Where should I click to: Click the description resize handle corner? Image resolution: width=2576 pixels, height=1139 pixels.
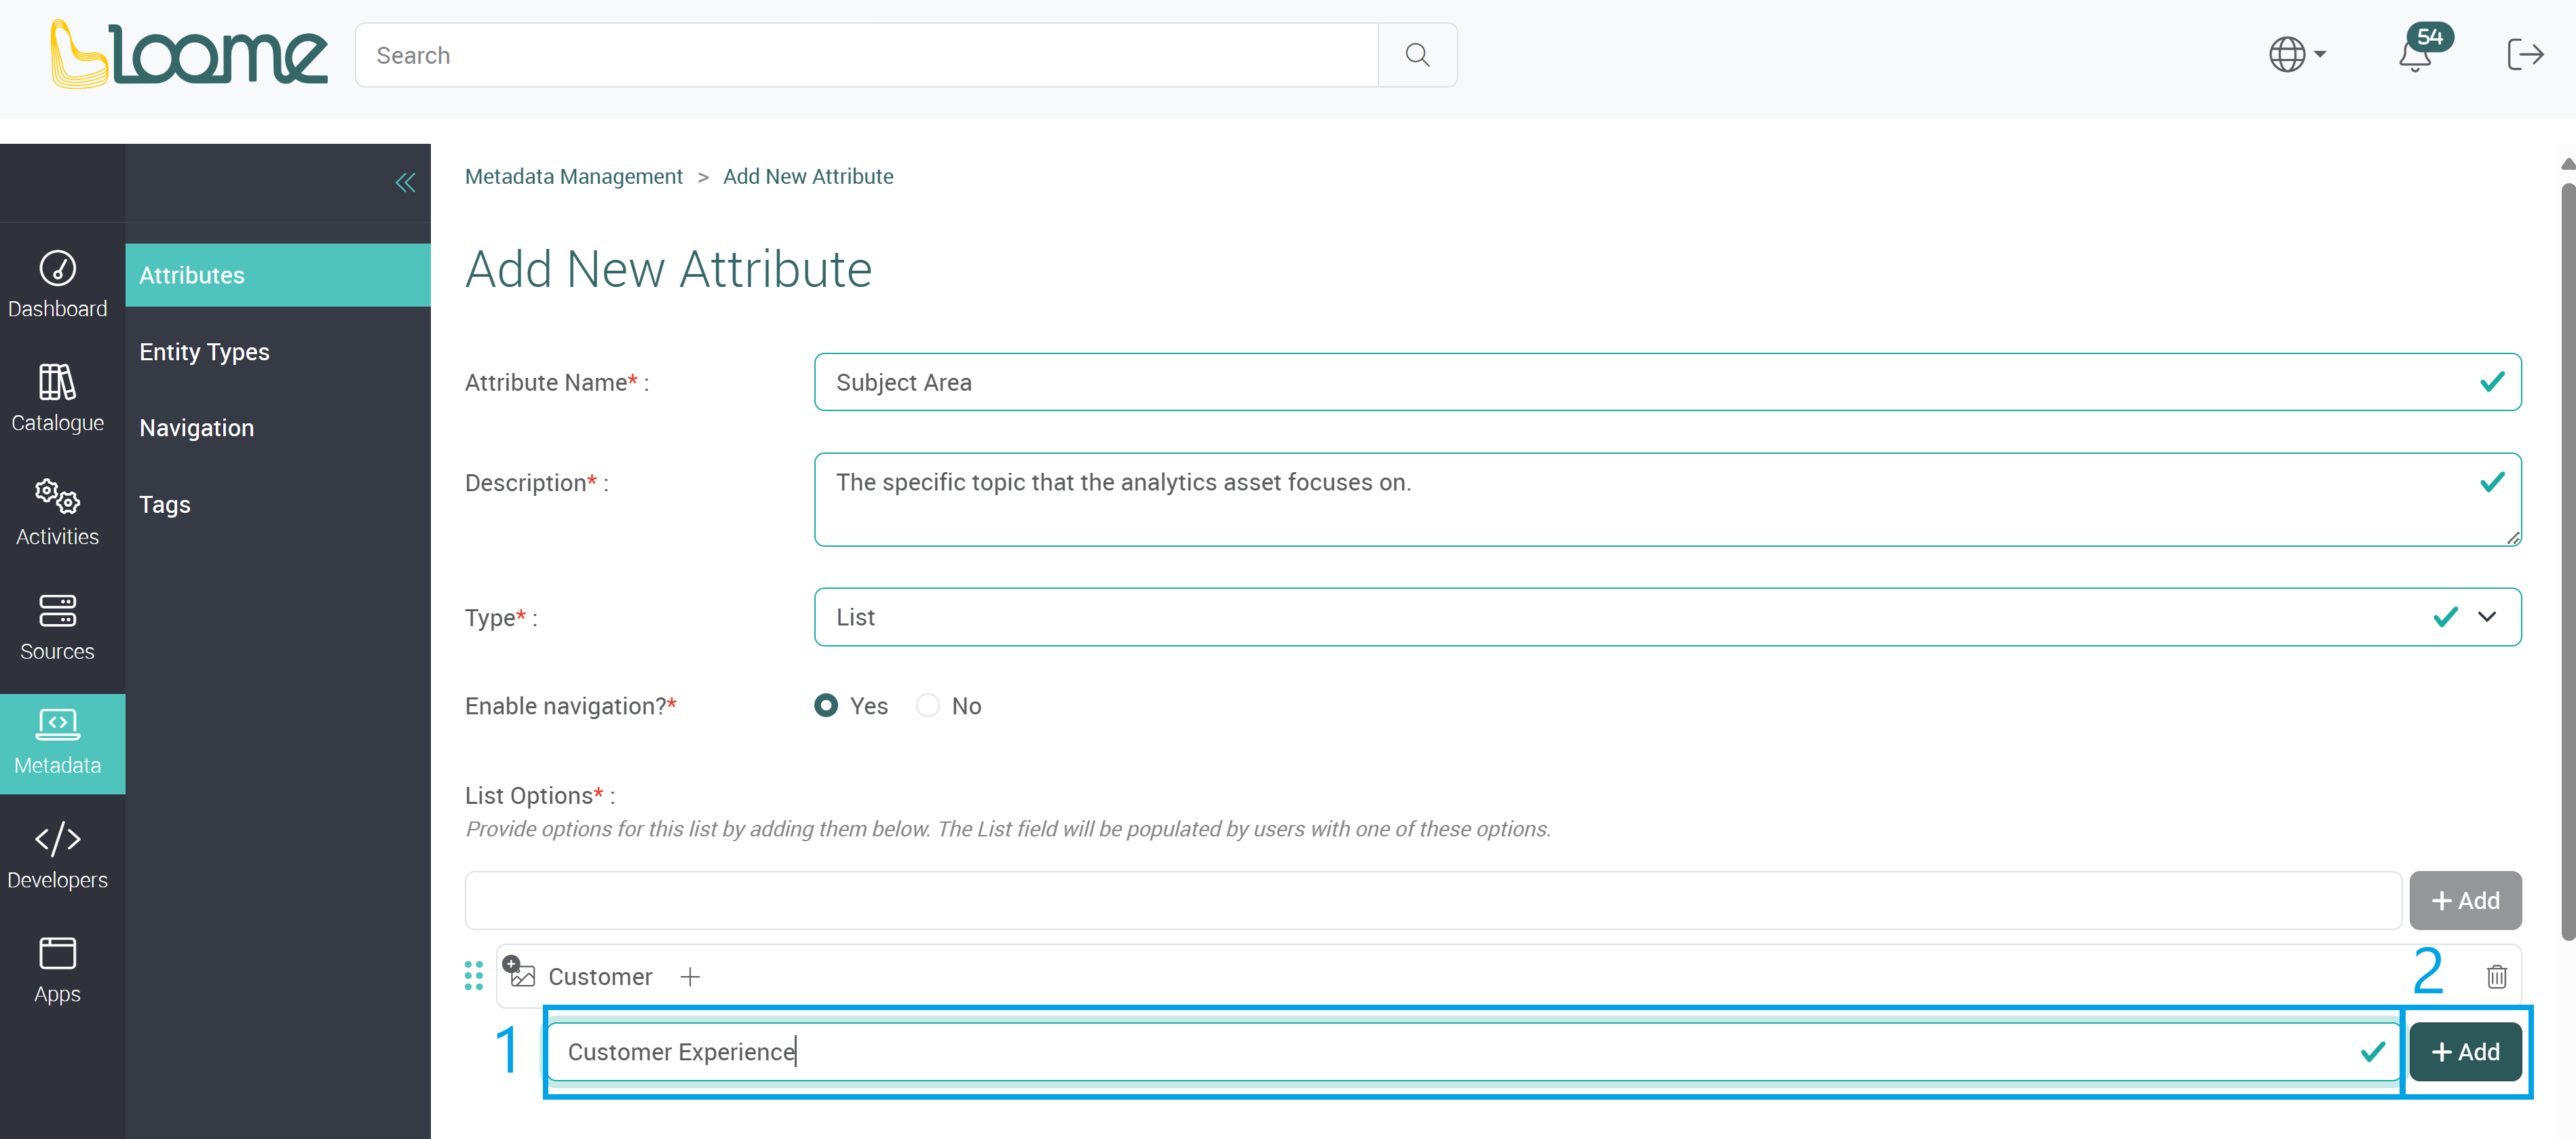point(2512,538)
